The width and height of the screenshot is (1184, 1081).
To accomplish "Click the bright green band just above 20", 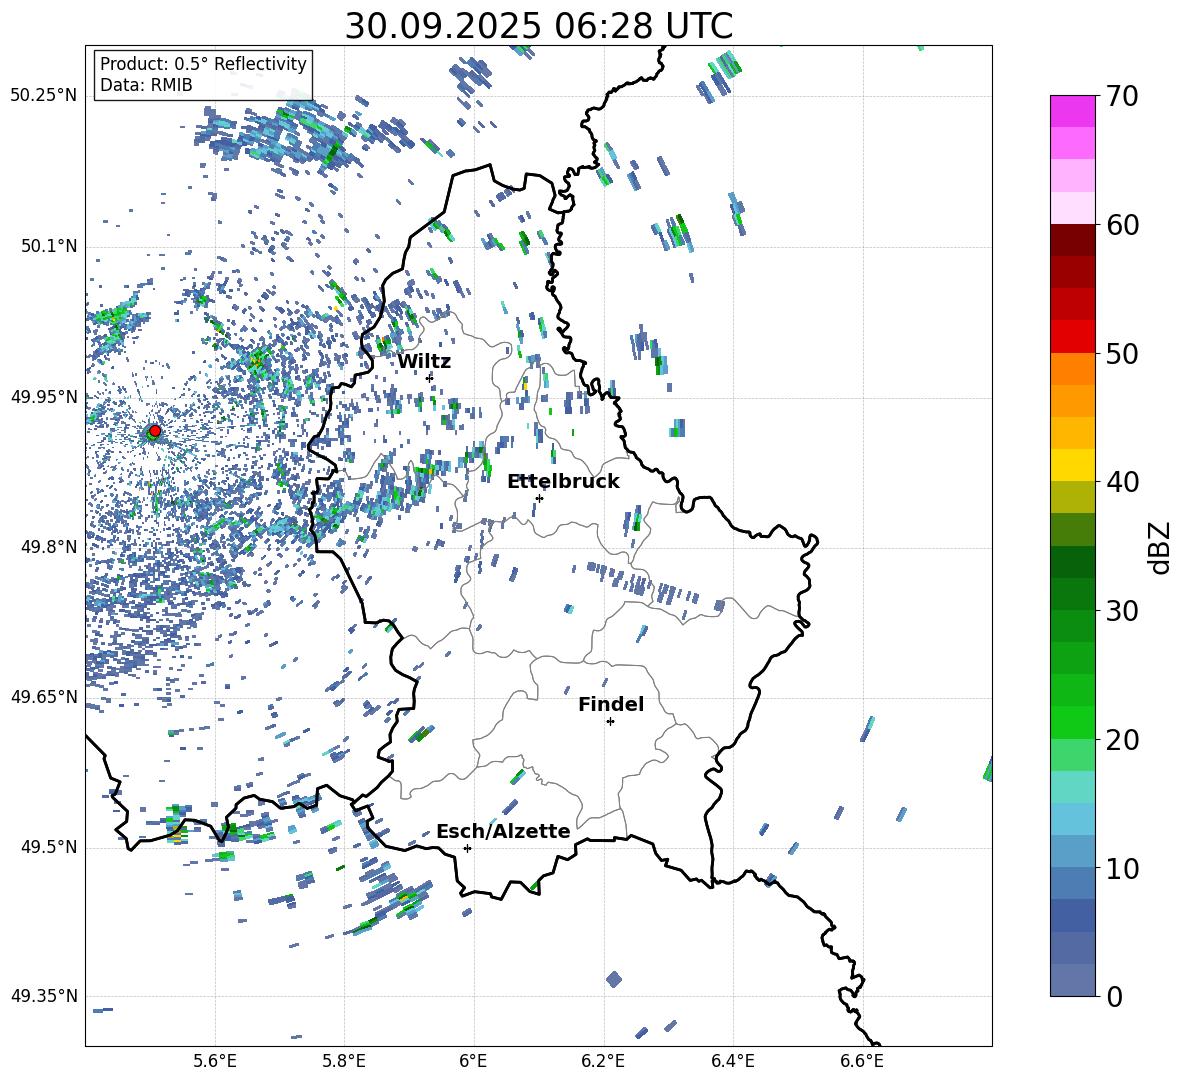I will 1072,722.
